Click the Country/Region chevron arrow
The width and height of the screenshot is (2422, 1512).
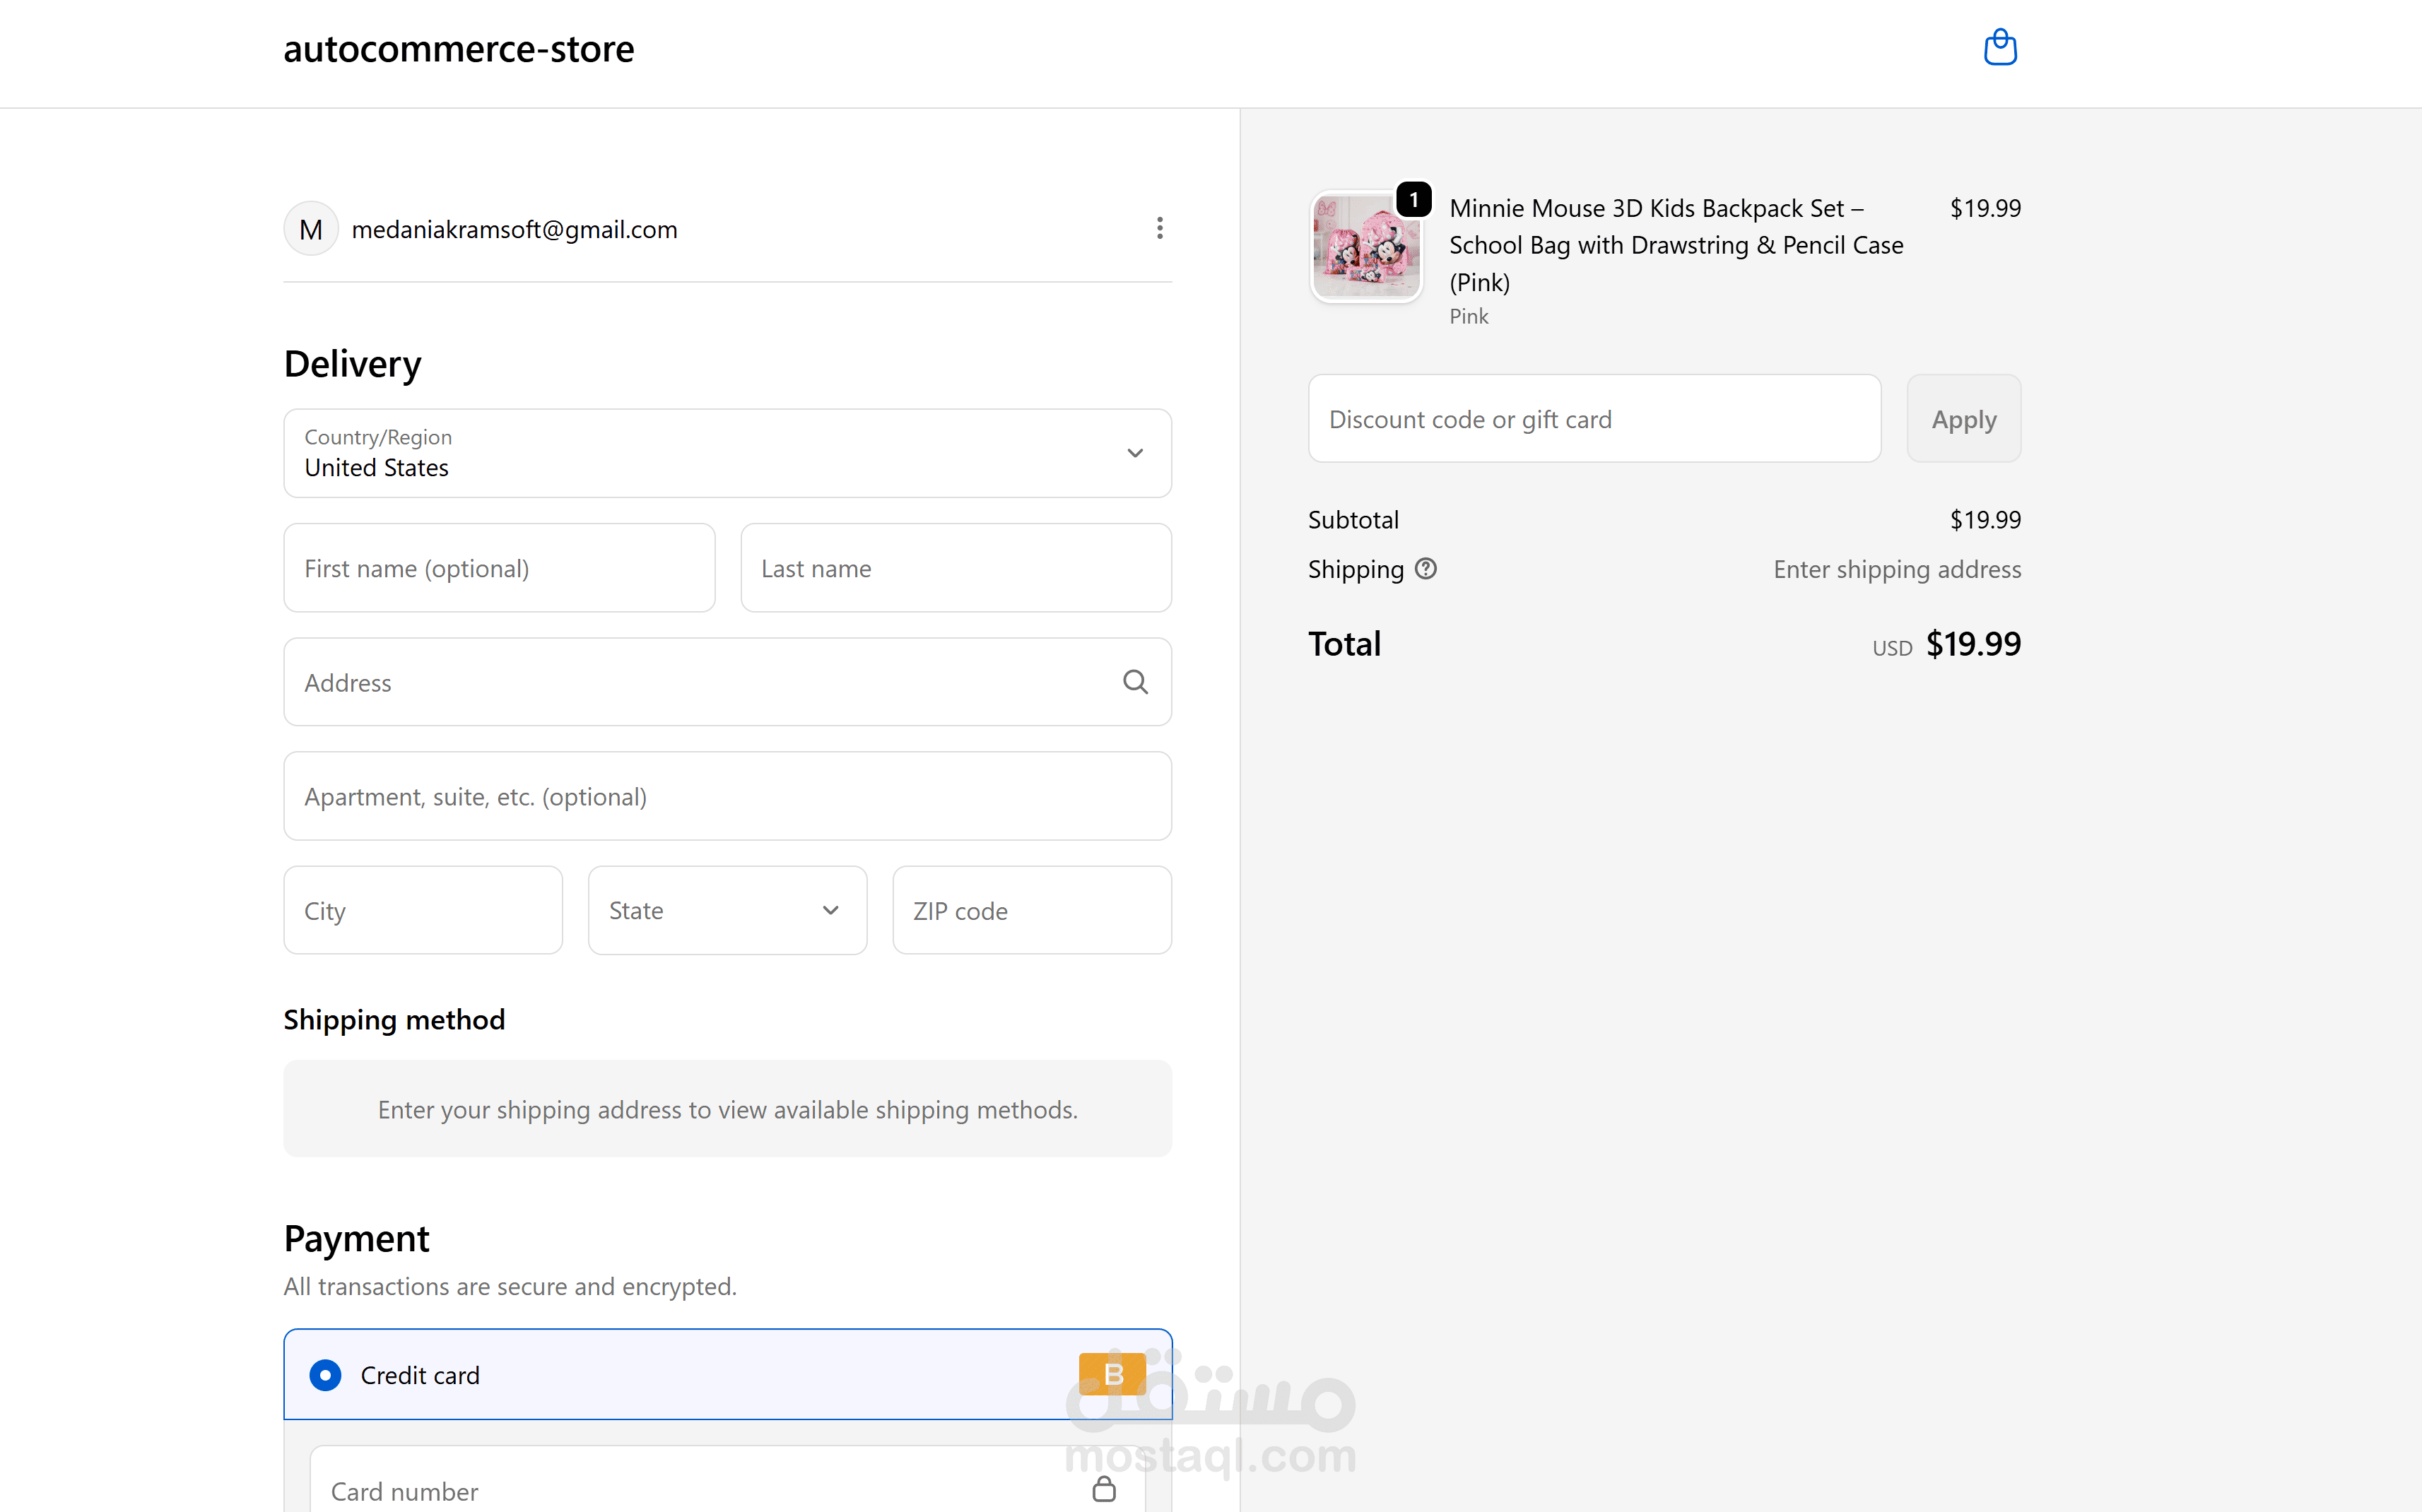click(x=1135, y=453)
